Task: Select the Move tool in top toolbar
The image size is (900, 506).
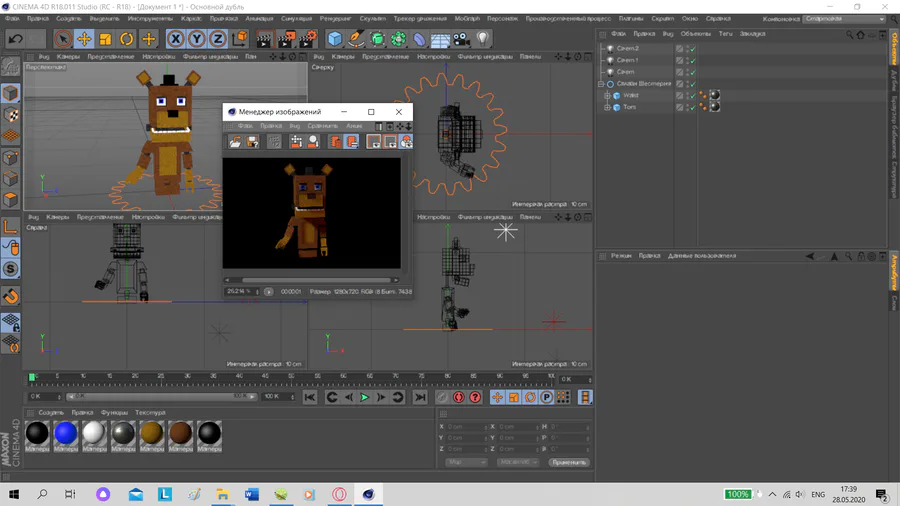Action: (84, 39)
